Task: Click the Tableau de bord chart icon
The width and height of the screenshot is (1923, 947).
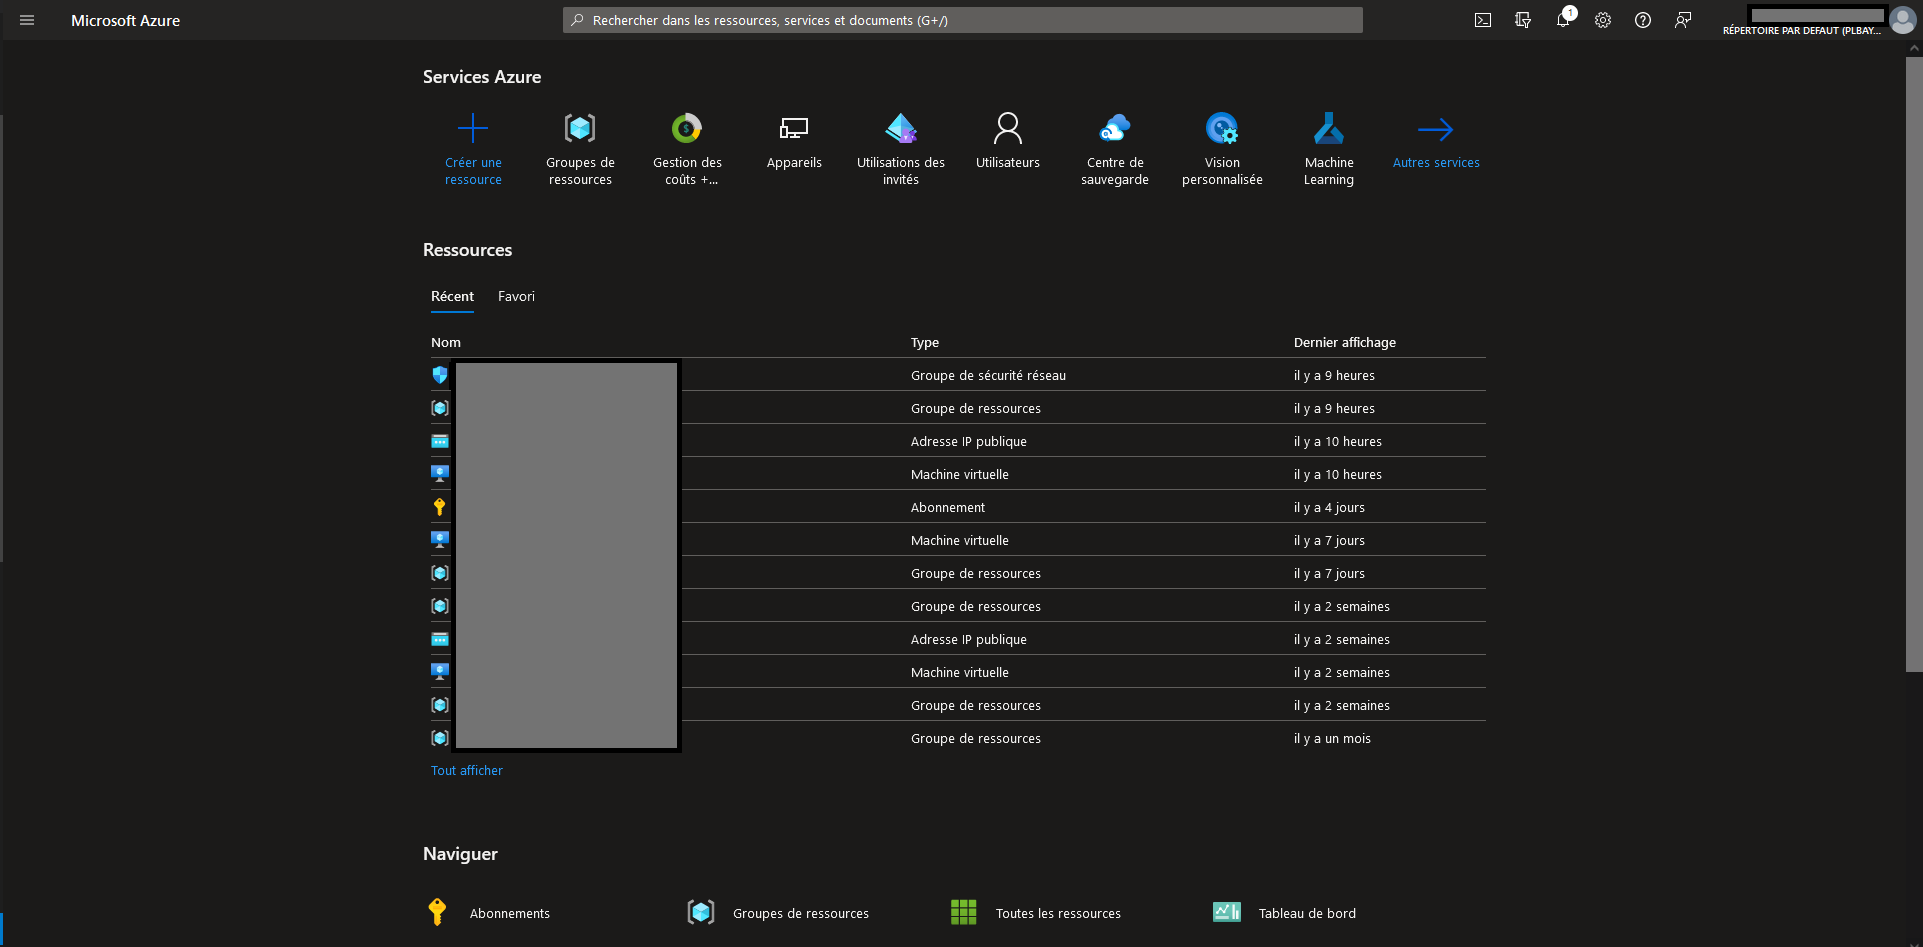Action: point(1227,912)
